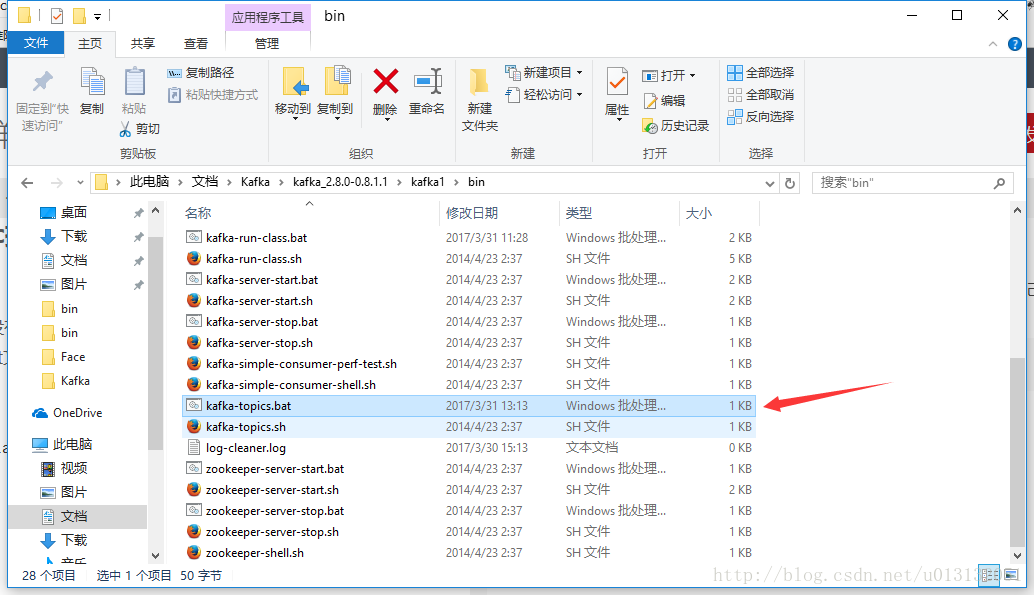The width and height of the screenshot is (1034, 595).
Task: Switch to the 查看 ribbon tab
Action: click(x=194, y=43)
